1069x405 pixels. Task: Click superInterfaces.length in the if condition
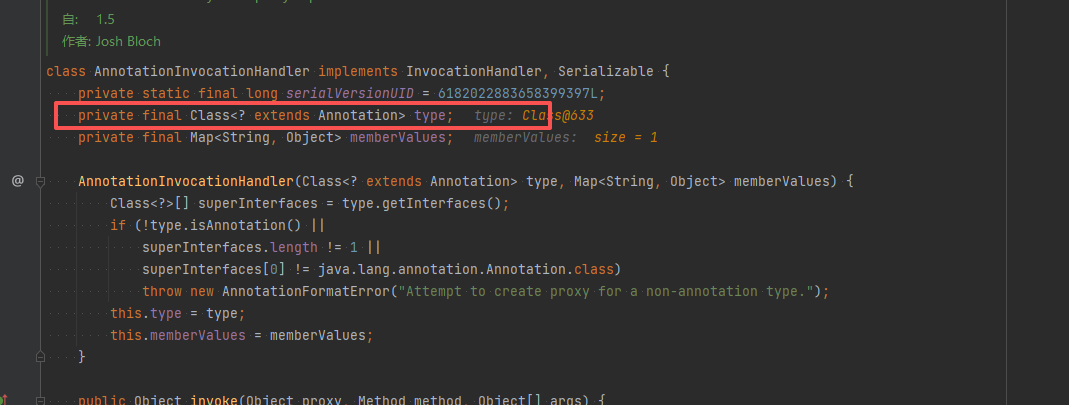[230, 248]
